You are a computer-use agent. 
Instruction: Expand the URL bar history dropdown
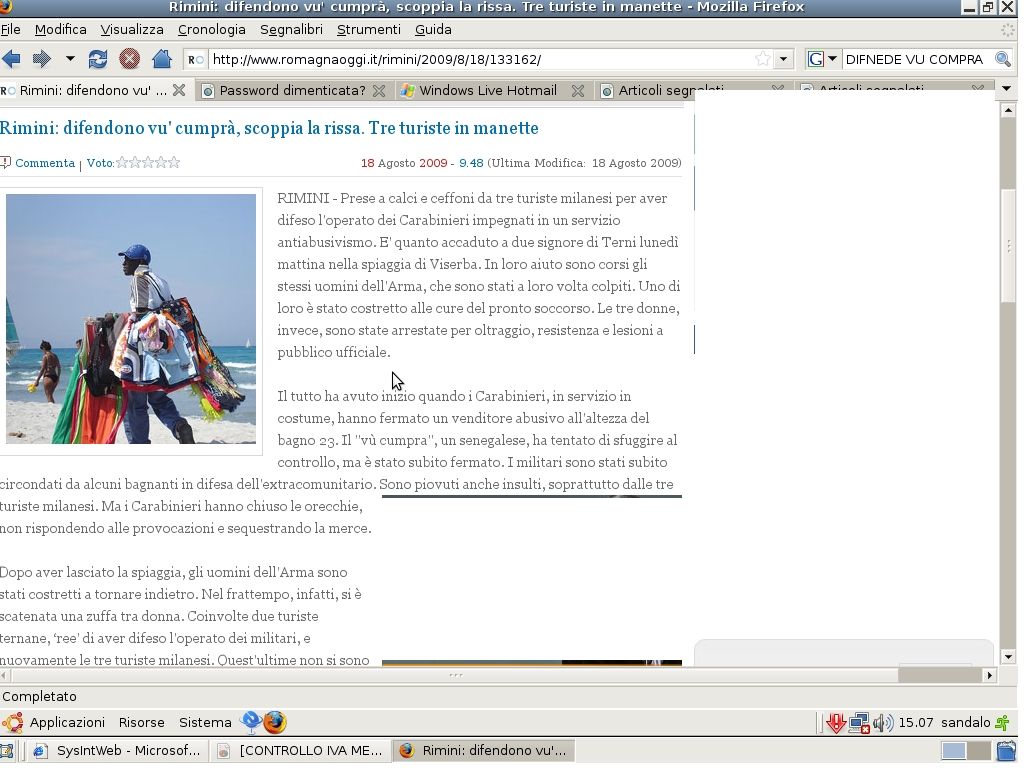click(x=784, y=59)
